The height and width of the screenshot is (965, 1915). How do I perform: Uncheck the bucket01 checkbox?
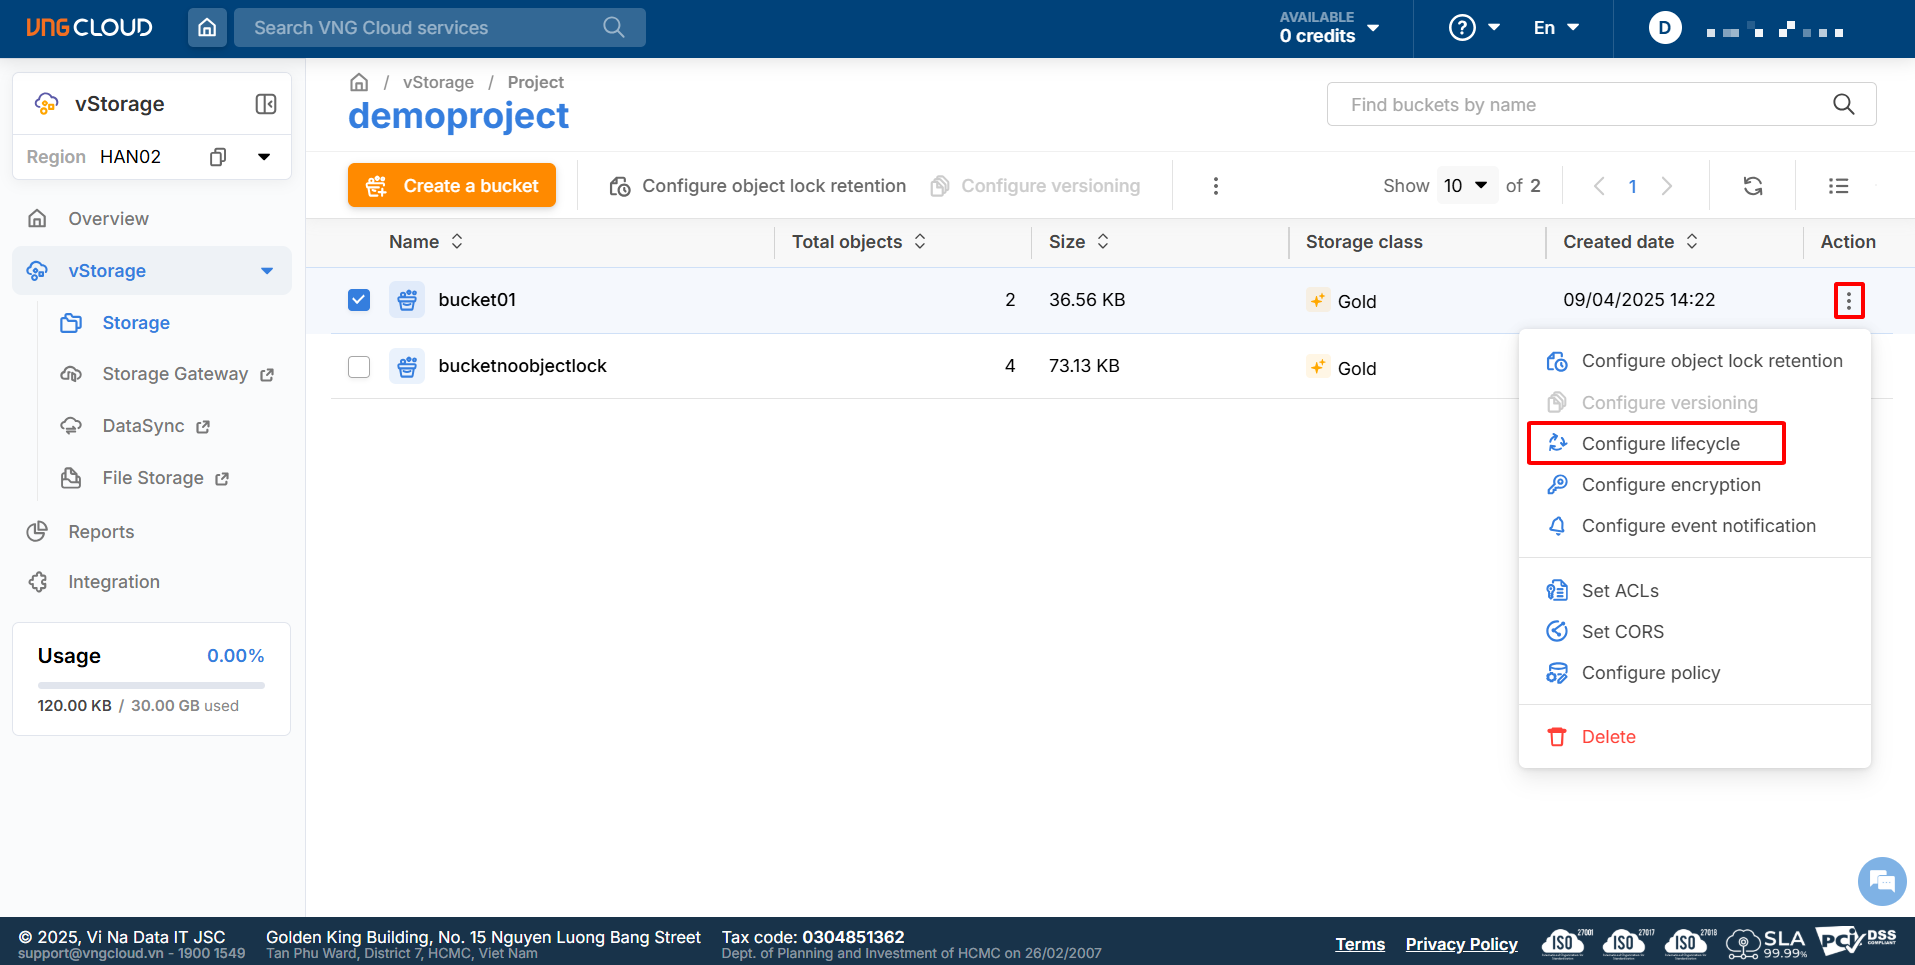359,300
